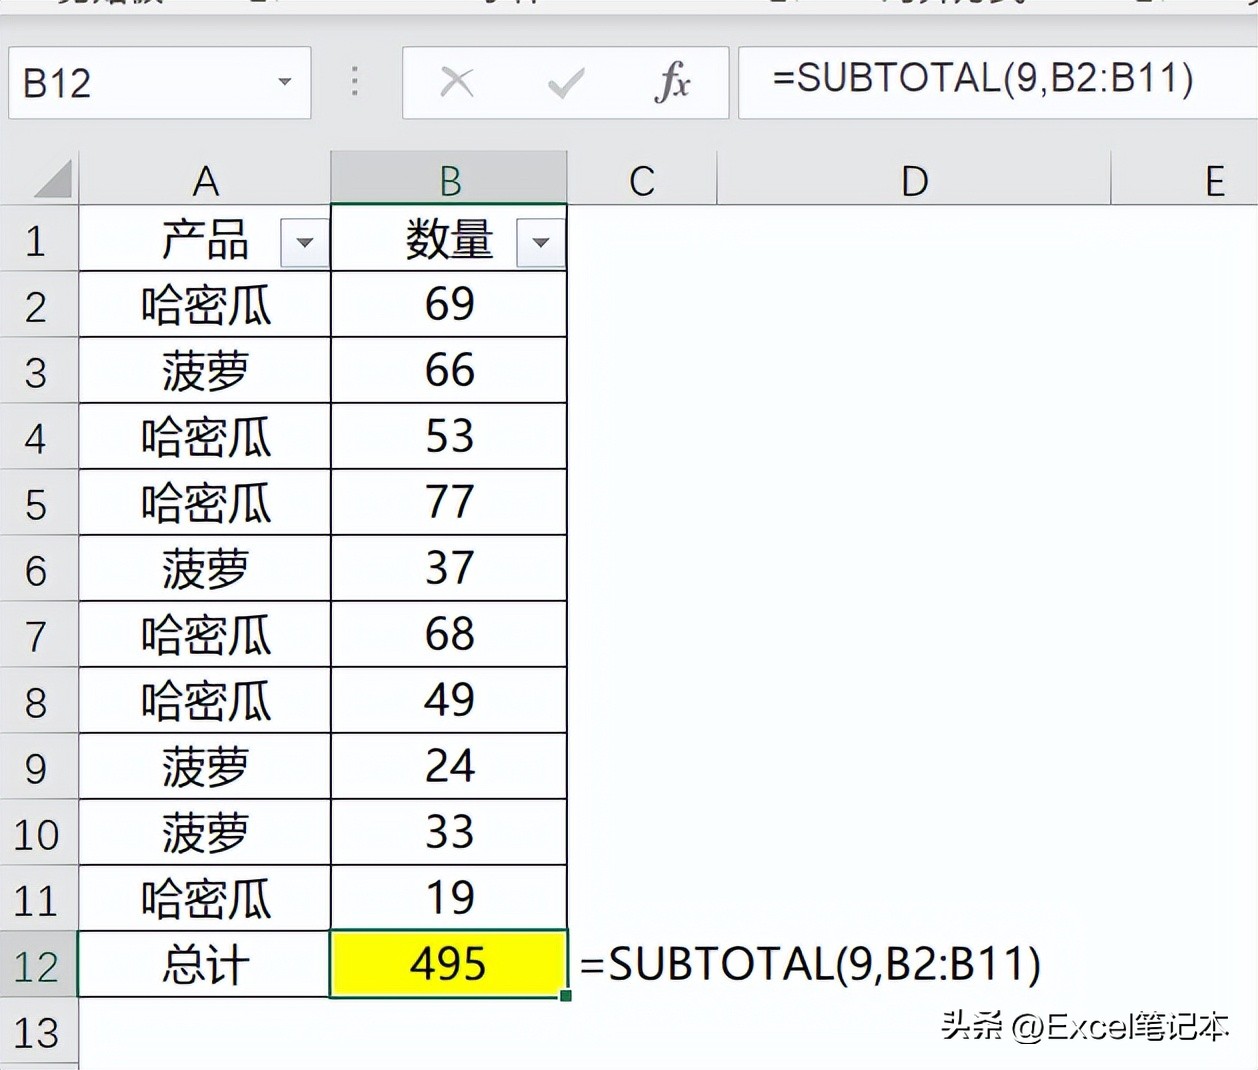The height and width of the screenshot is (1070, 1258).
Task: Click the Enter checkmark icon beside the formula bar
Action: (x=565, y=82)
